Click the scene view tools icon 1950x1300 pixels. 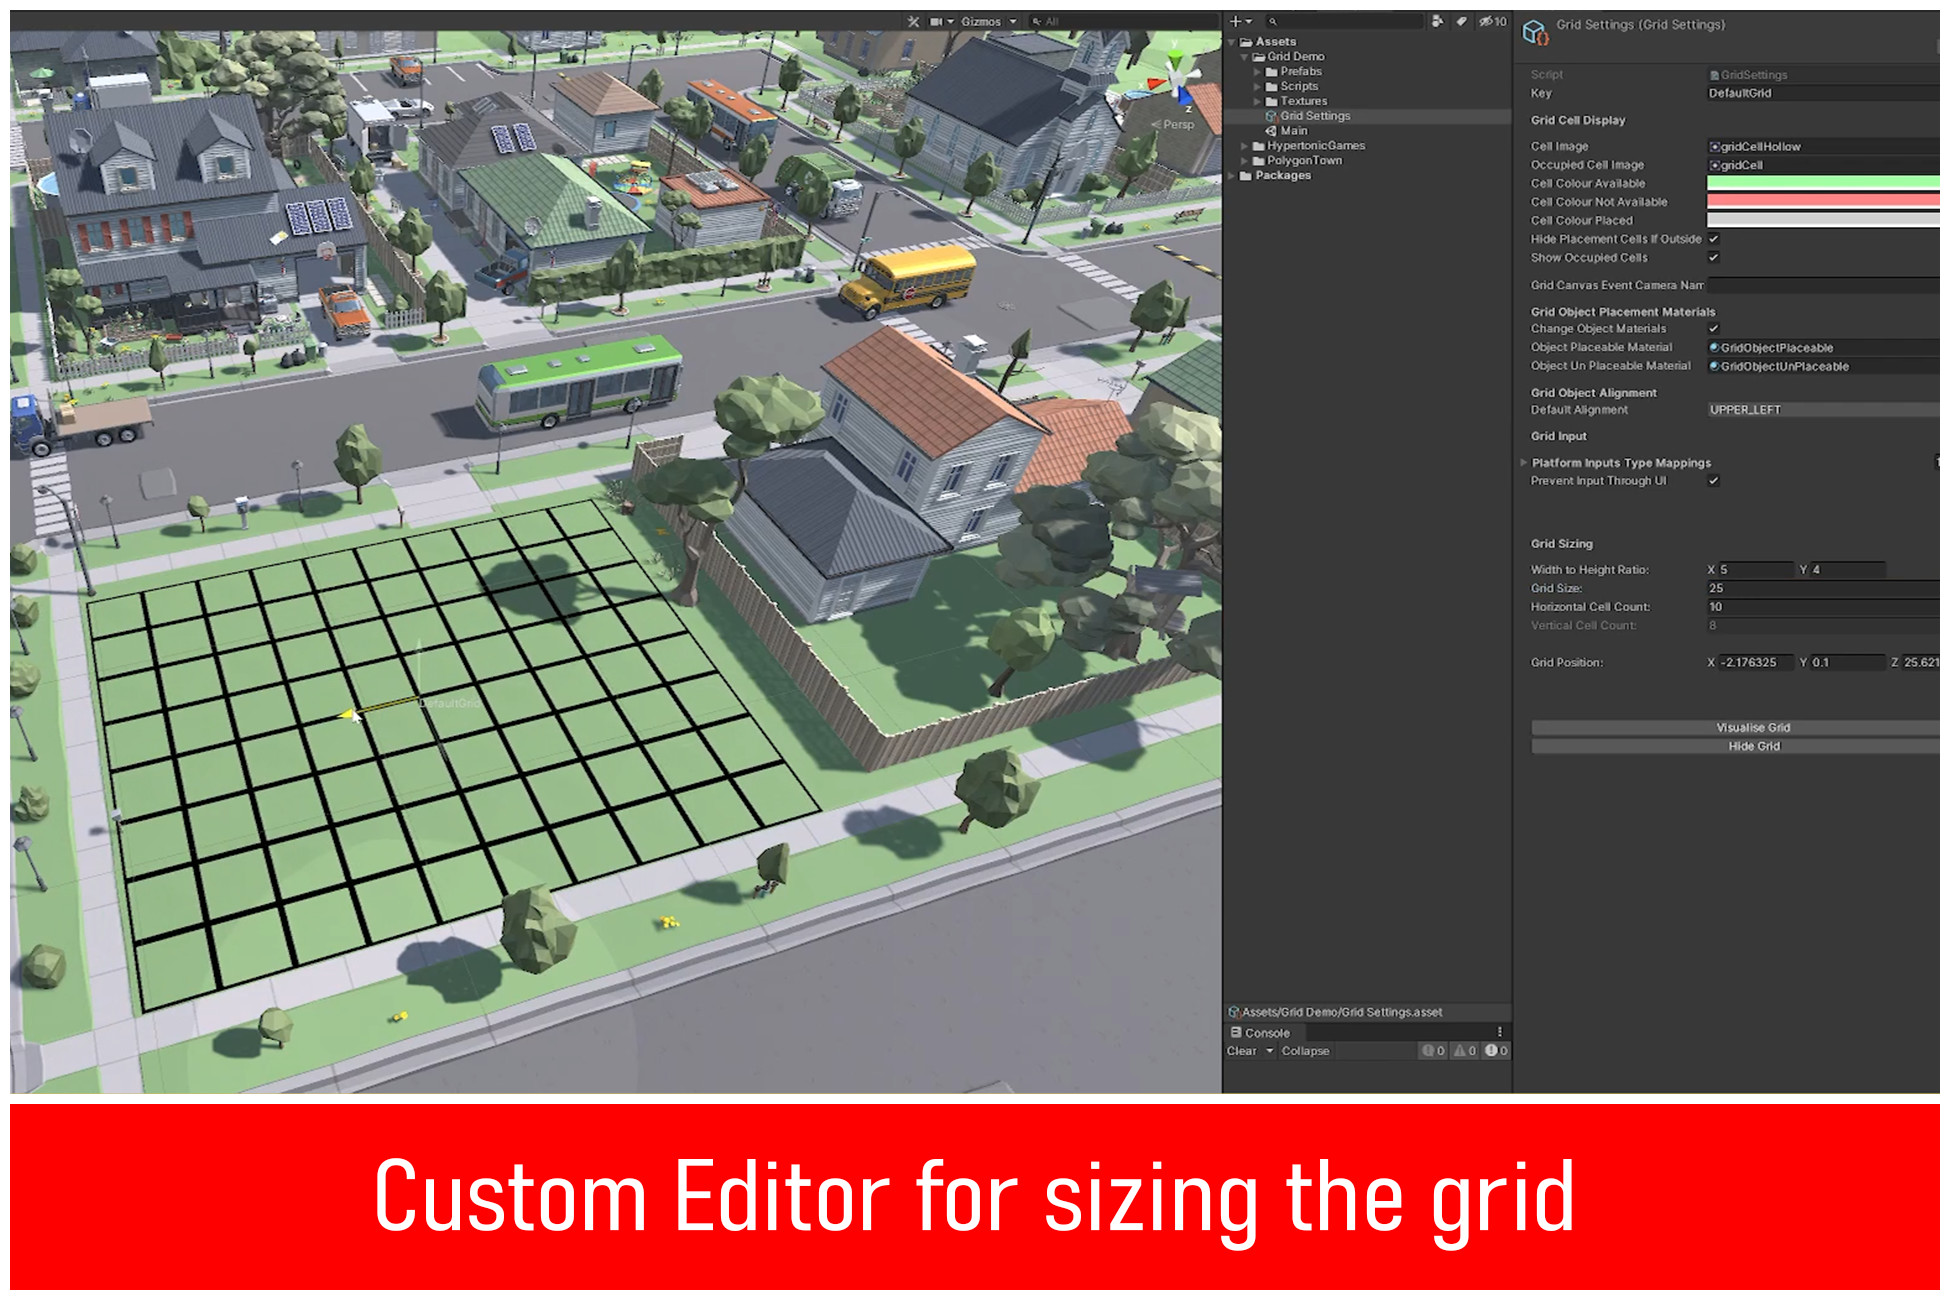914,21
